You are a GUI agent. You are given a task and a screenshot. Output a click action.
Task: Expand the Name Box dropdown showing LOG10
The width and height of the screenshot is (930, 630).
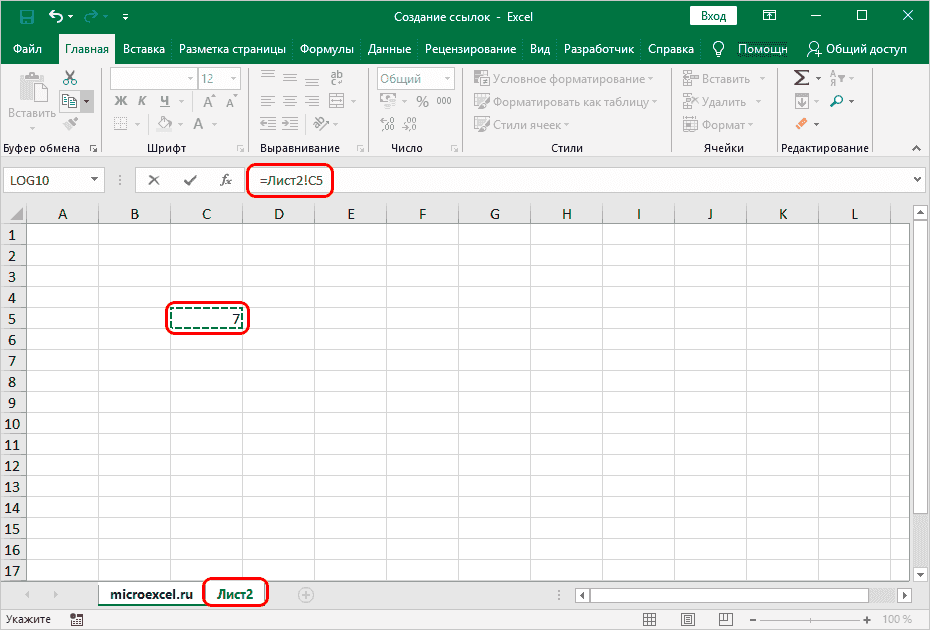pyautogui.click(x=95, y=180)
